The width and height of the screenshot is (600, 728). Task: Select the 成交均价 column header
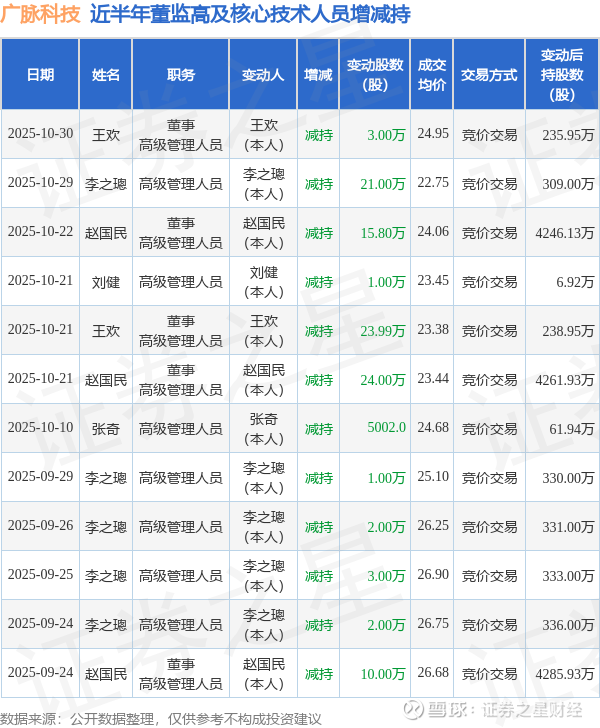click(x=432, y=75)
